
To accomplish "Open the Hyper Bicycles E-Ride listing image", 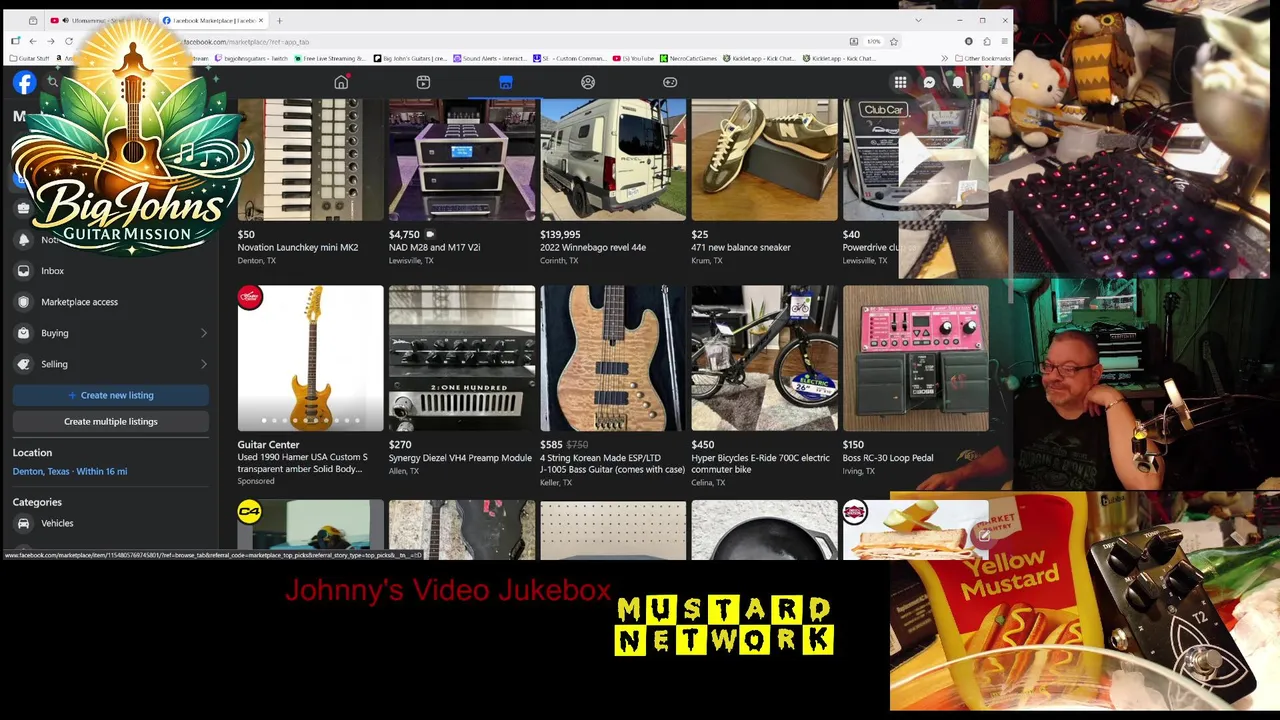I will [764, 358].
